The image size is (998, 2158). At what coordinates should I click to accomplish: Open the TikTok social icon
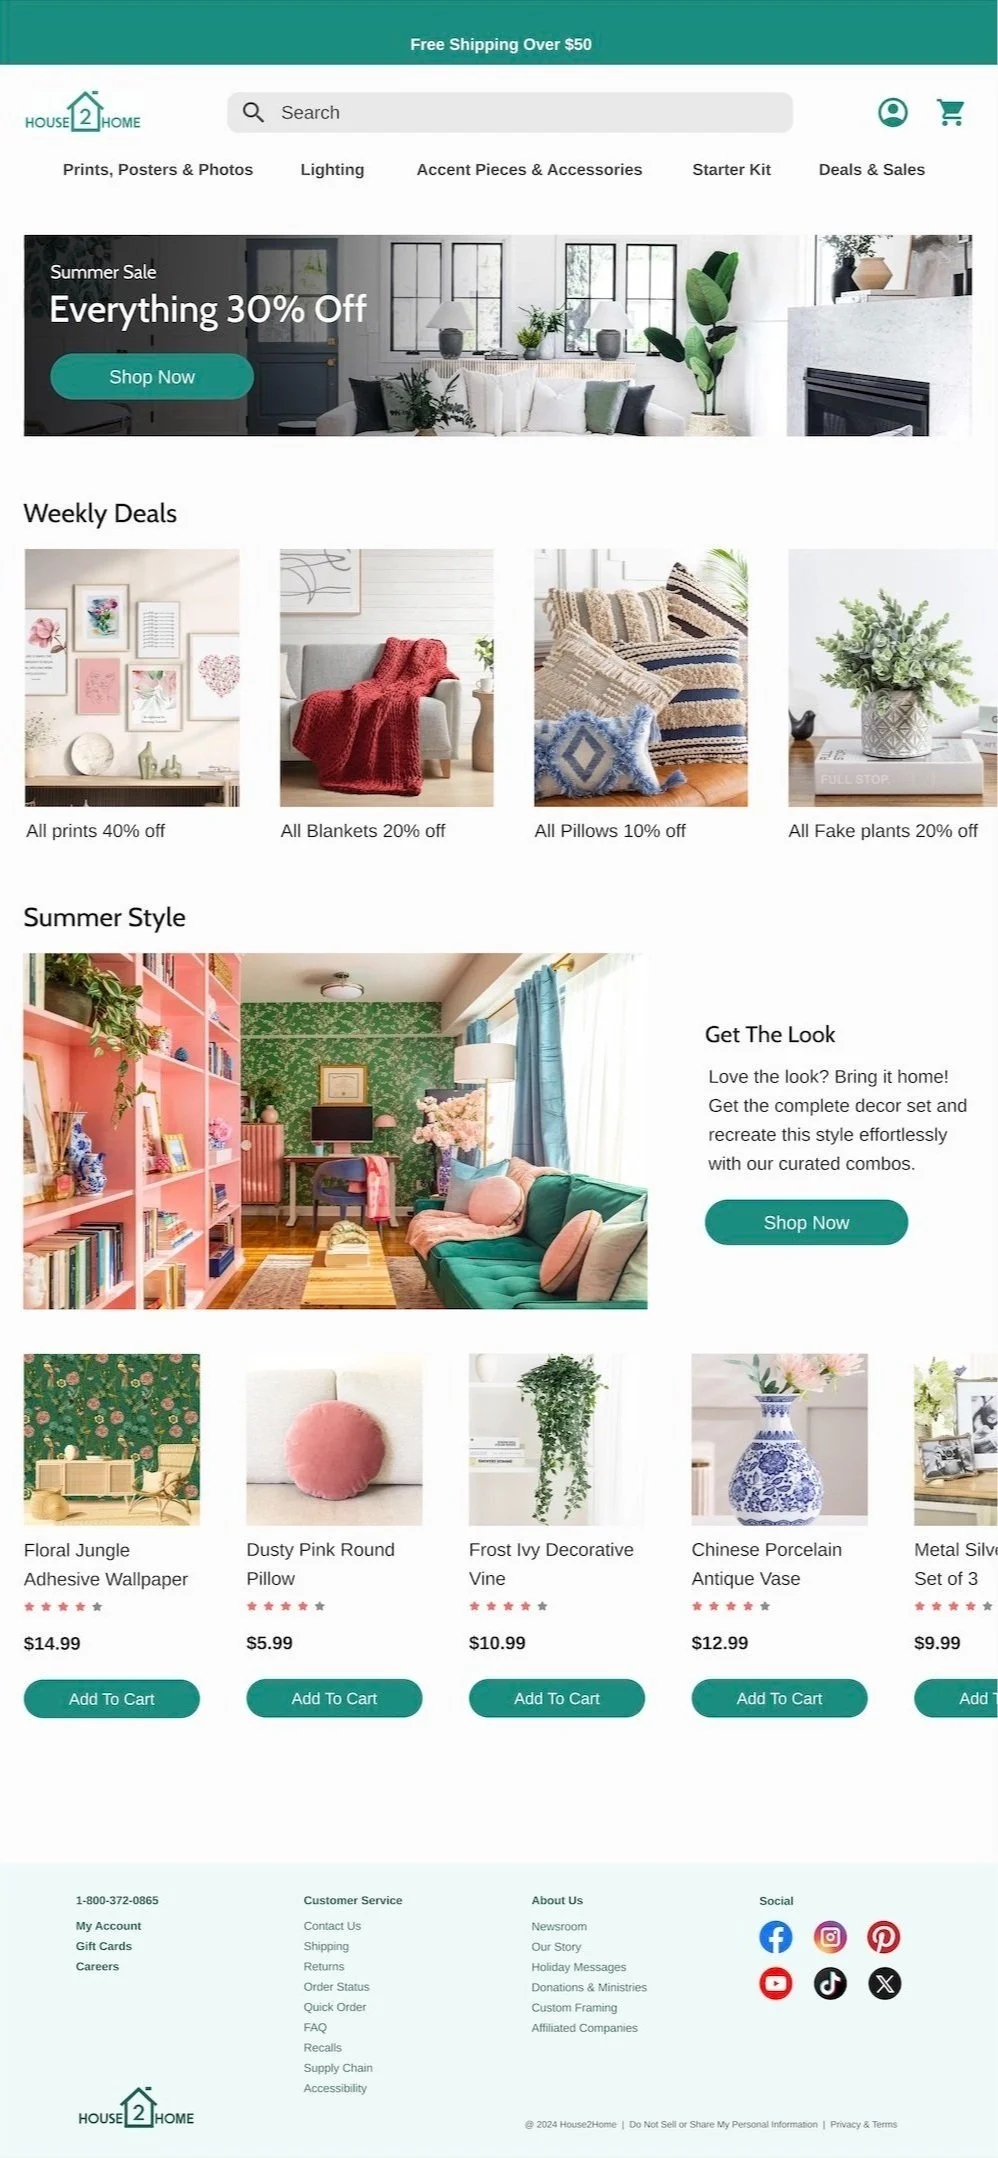830,1983
